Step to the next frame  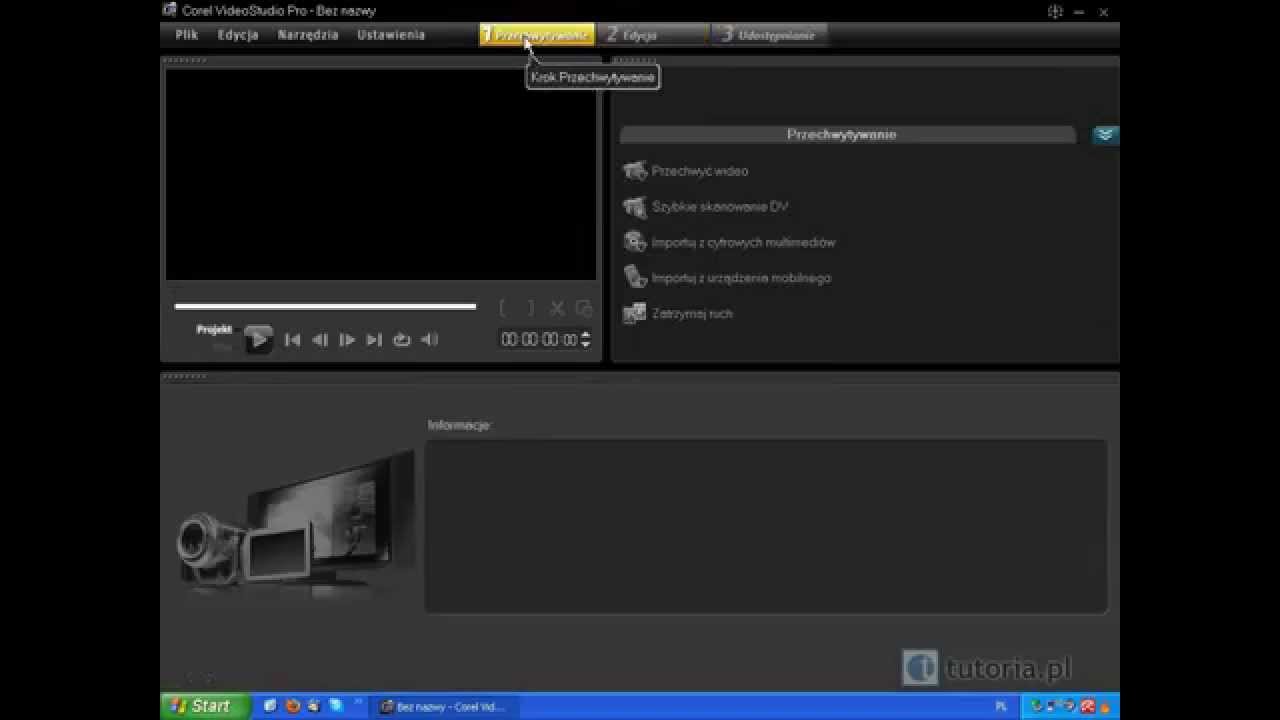tap(347, 340)
